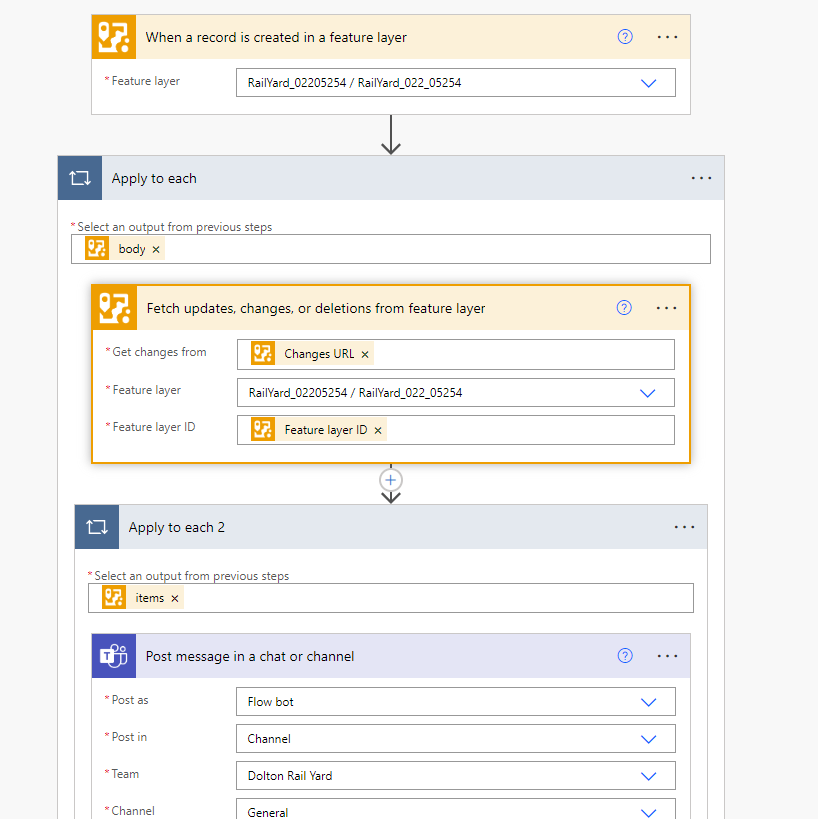Expand the Channel General dropdown

coord(648,812)
